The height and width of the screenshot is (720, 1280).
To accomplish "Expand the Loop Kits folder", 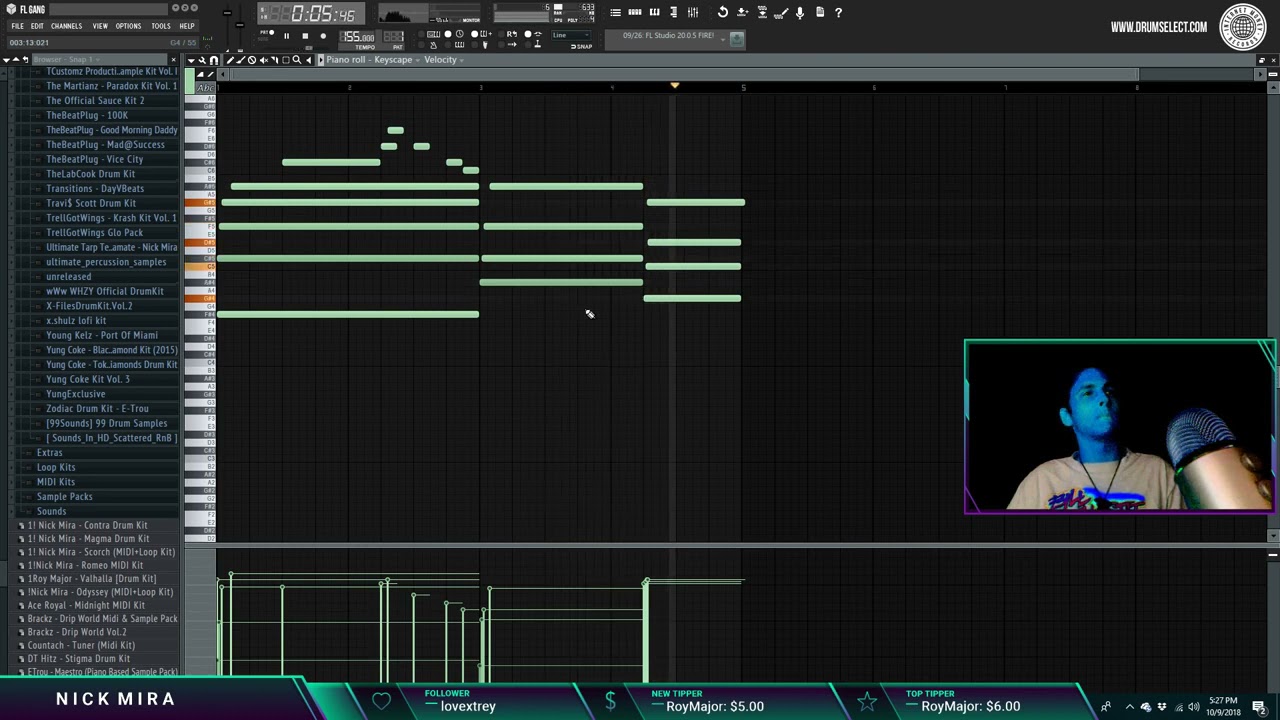I will pos(55,467).
